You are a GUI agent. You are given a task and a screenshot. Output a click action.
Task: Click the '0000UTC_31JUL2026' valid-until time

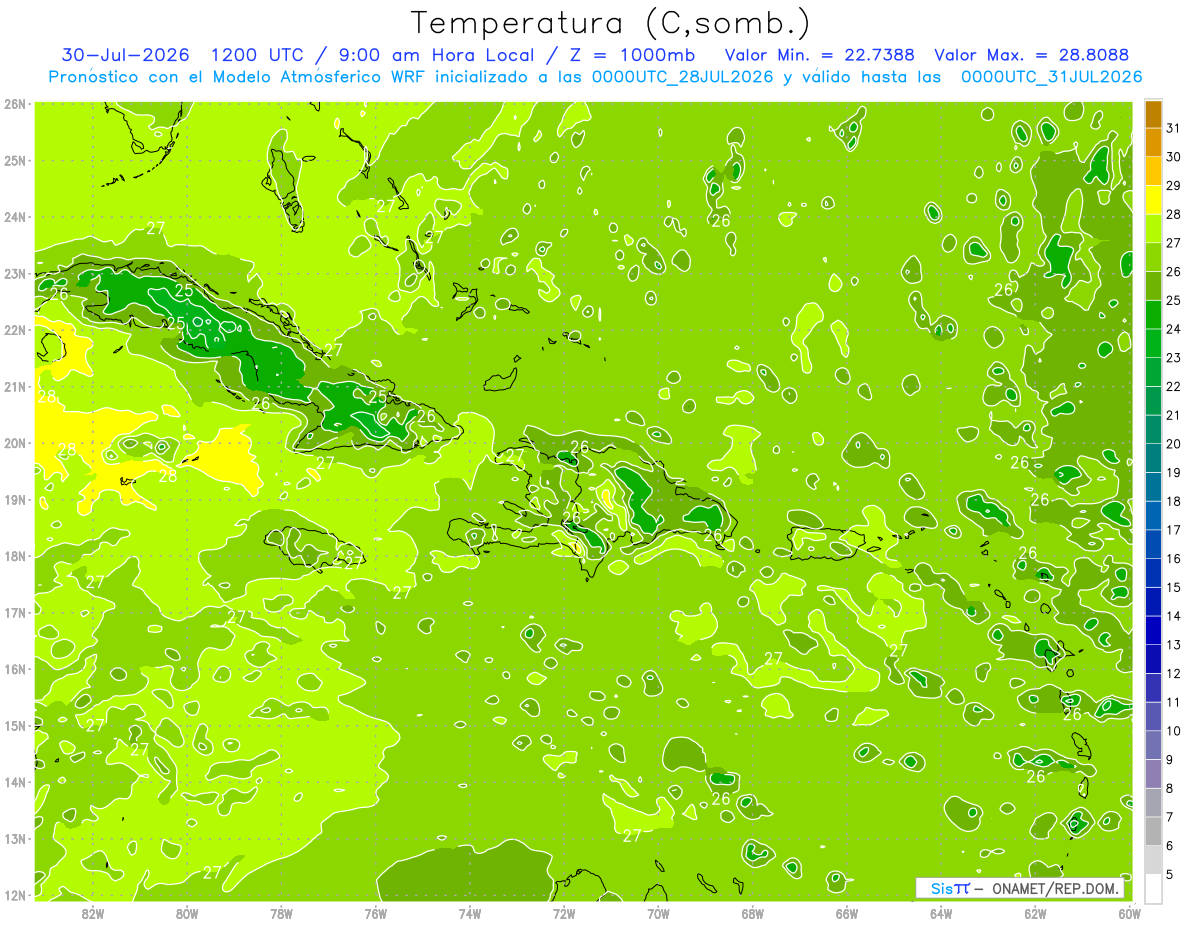1051,77
